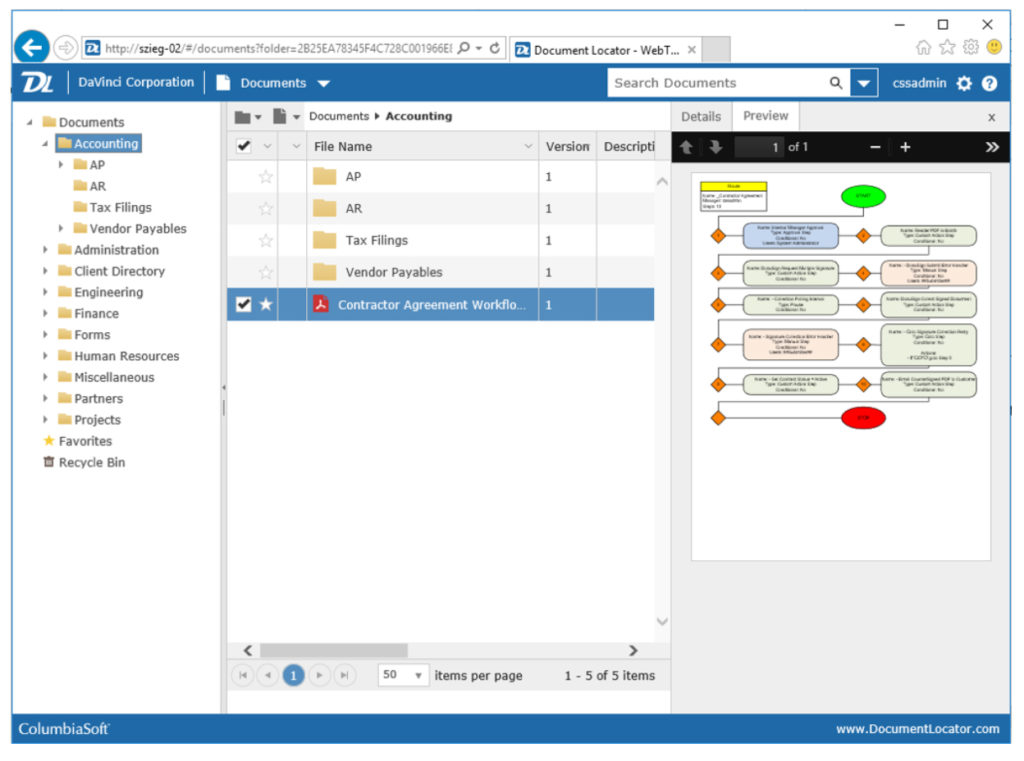The image size is (1024, 761).
Task: Click the Document Locator DL logo
Action: (x=37, y=83)
